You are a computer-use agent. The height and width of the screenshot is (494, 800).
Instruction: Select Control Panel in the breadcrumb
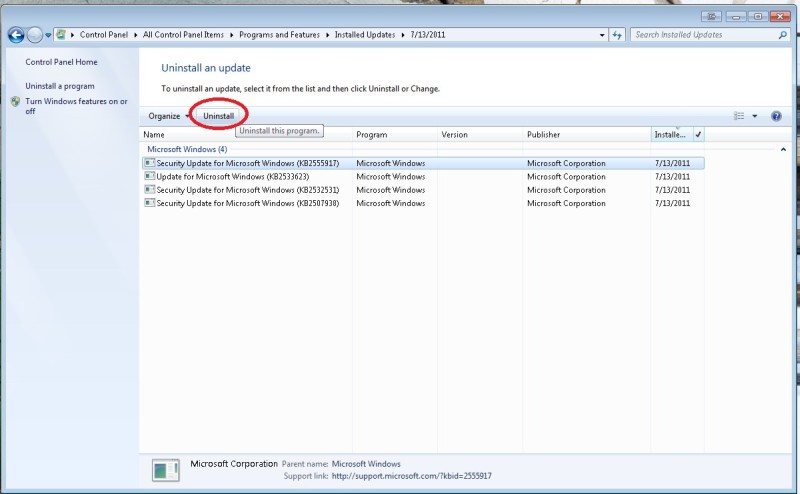point(104,35)
